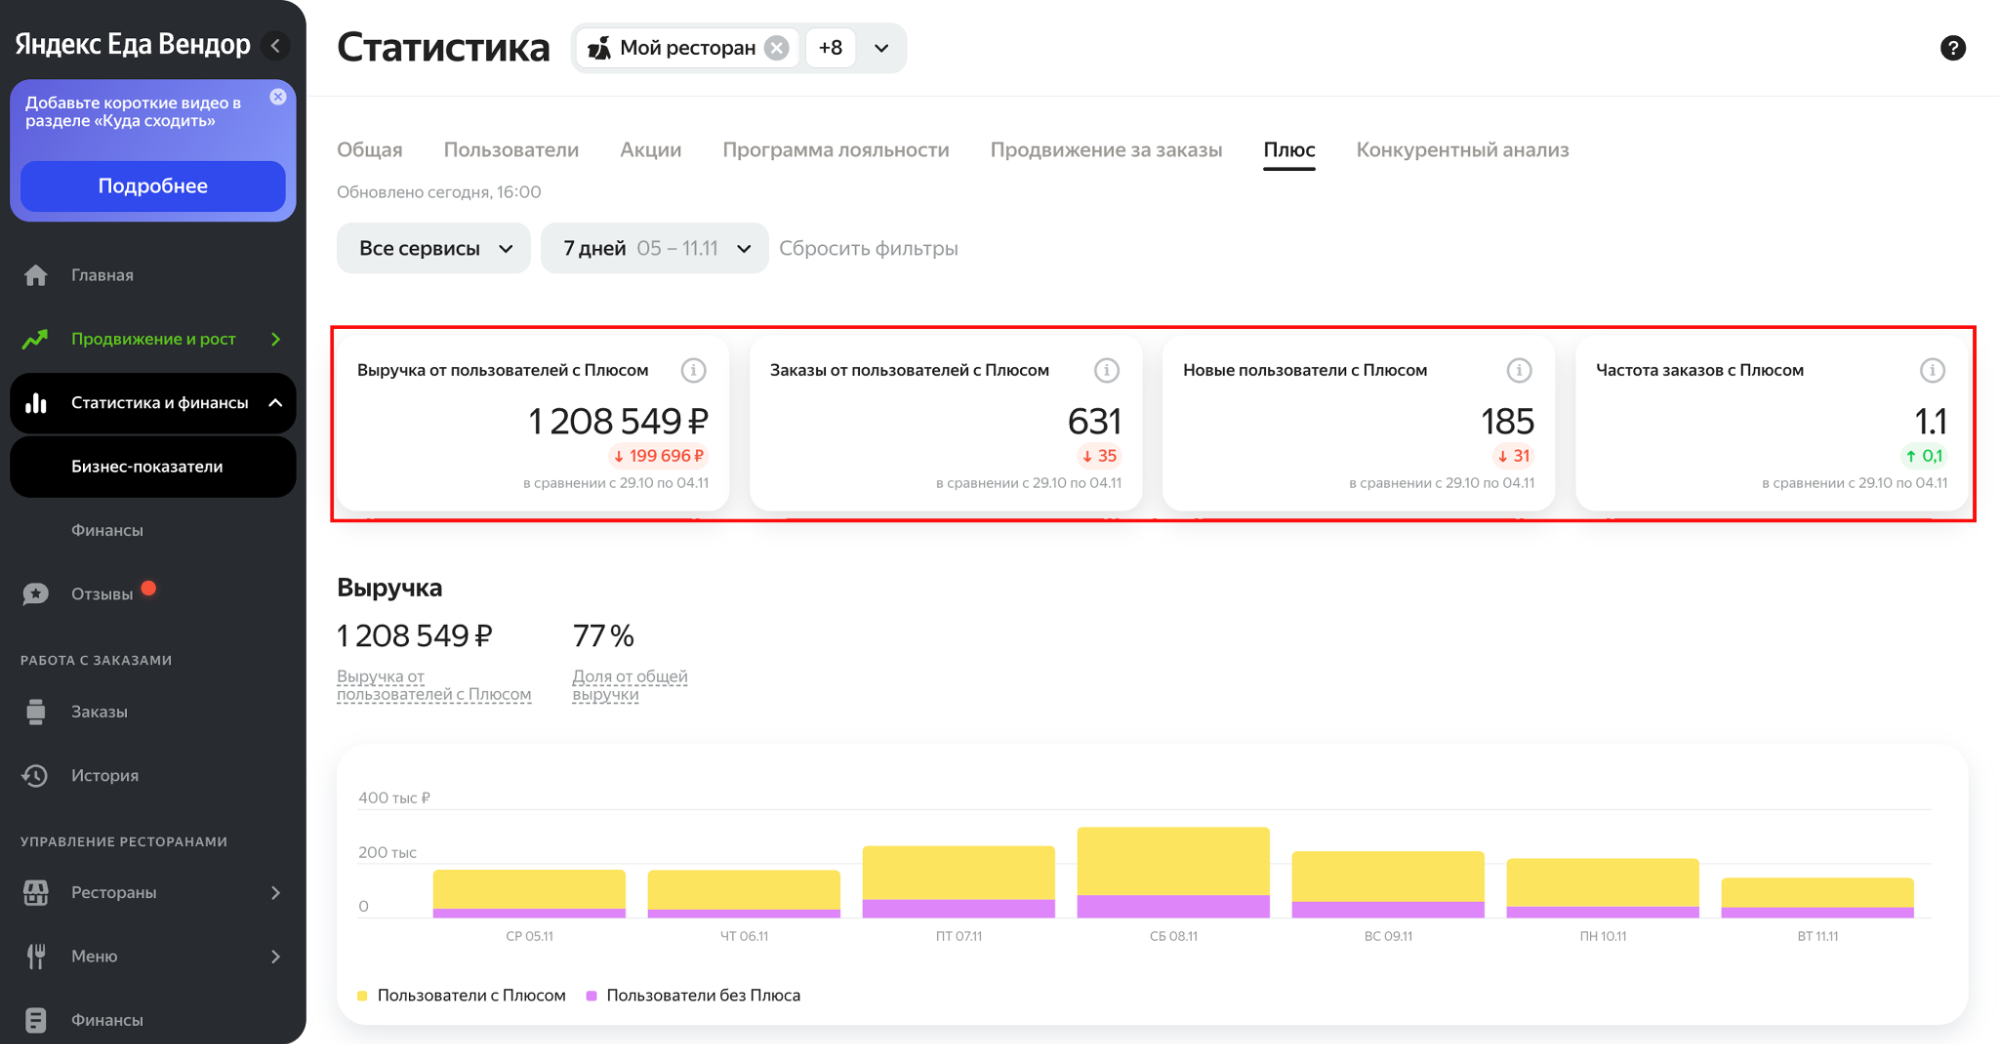
Task: Click the Доля от общей выручки label
Action: tap(630, 686)
